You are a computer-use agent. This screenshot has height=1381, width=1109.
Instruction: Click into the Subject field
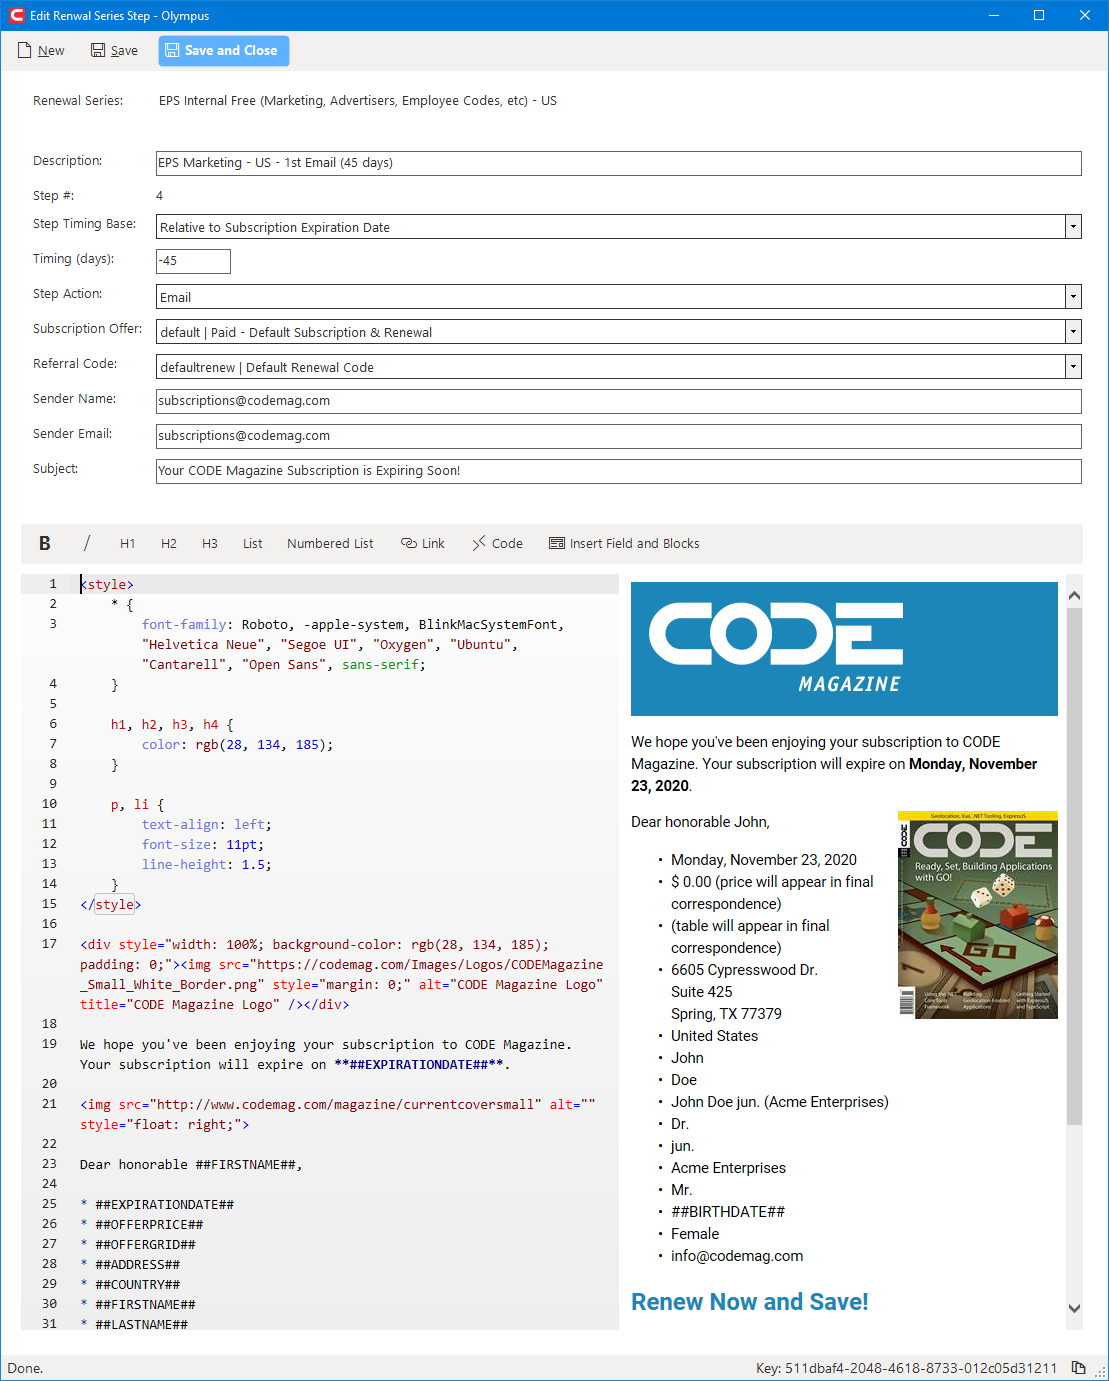[618, 471]
